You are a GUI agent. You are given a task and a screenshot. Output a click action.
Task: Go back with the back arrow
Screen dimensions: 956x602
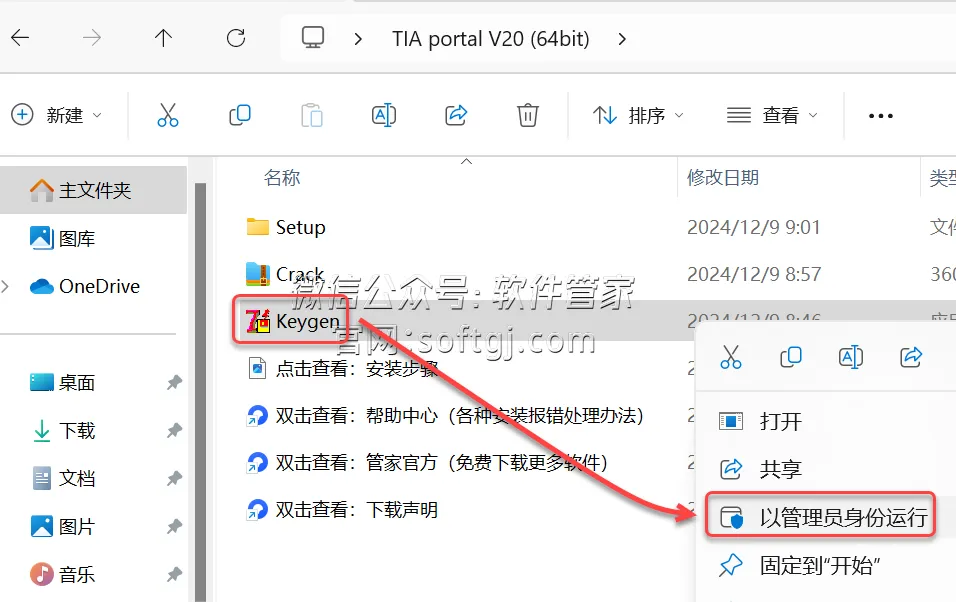pyautogui.click(x=20, y=38)
